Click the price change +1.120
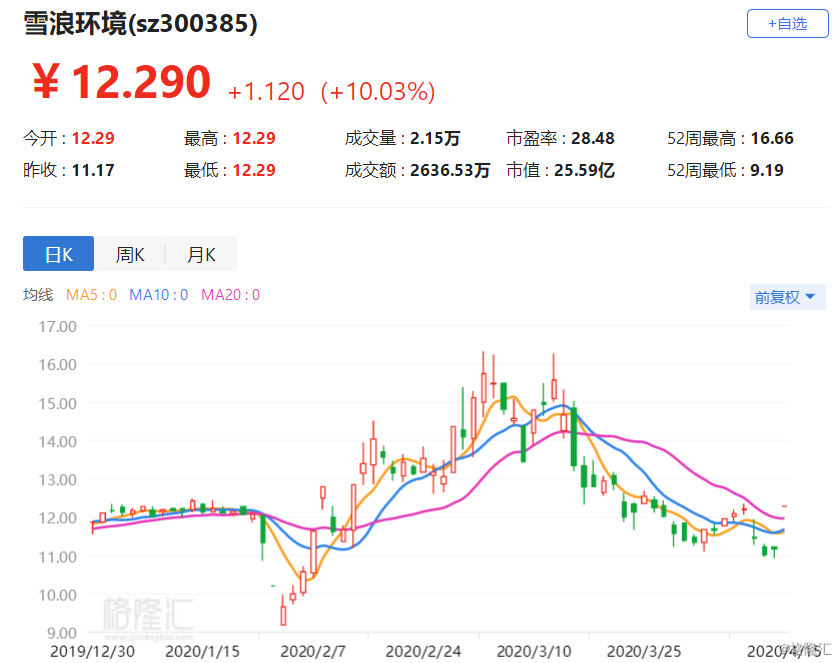This screenshot has height=663, width=839. 266,92
